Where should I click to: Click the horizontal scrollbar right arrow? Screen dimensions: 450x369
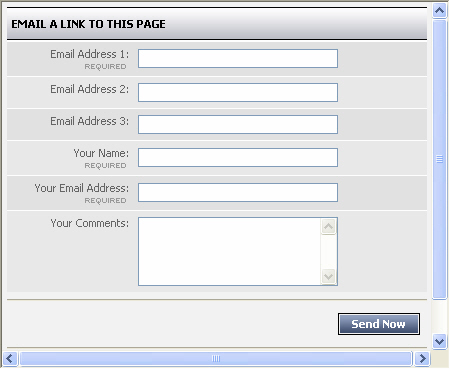tap(423, 359)
